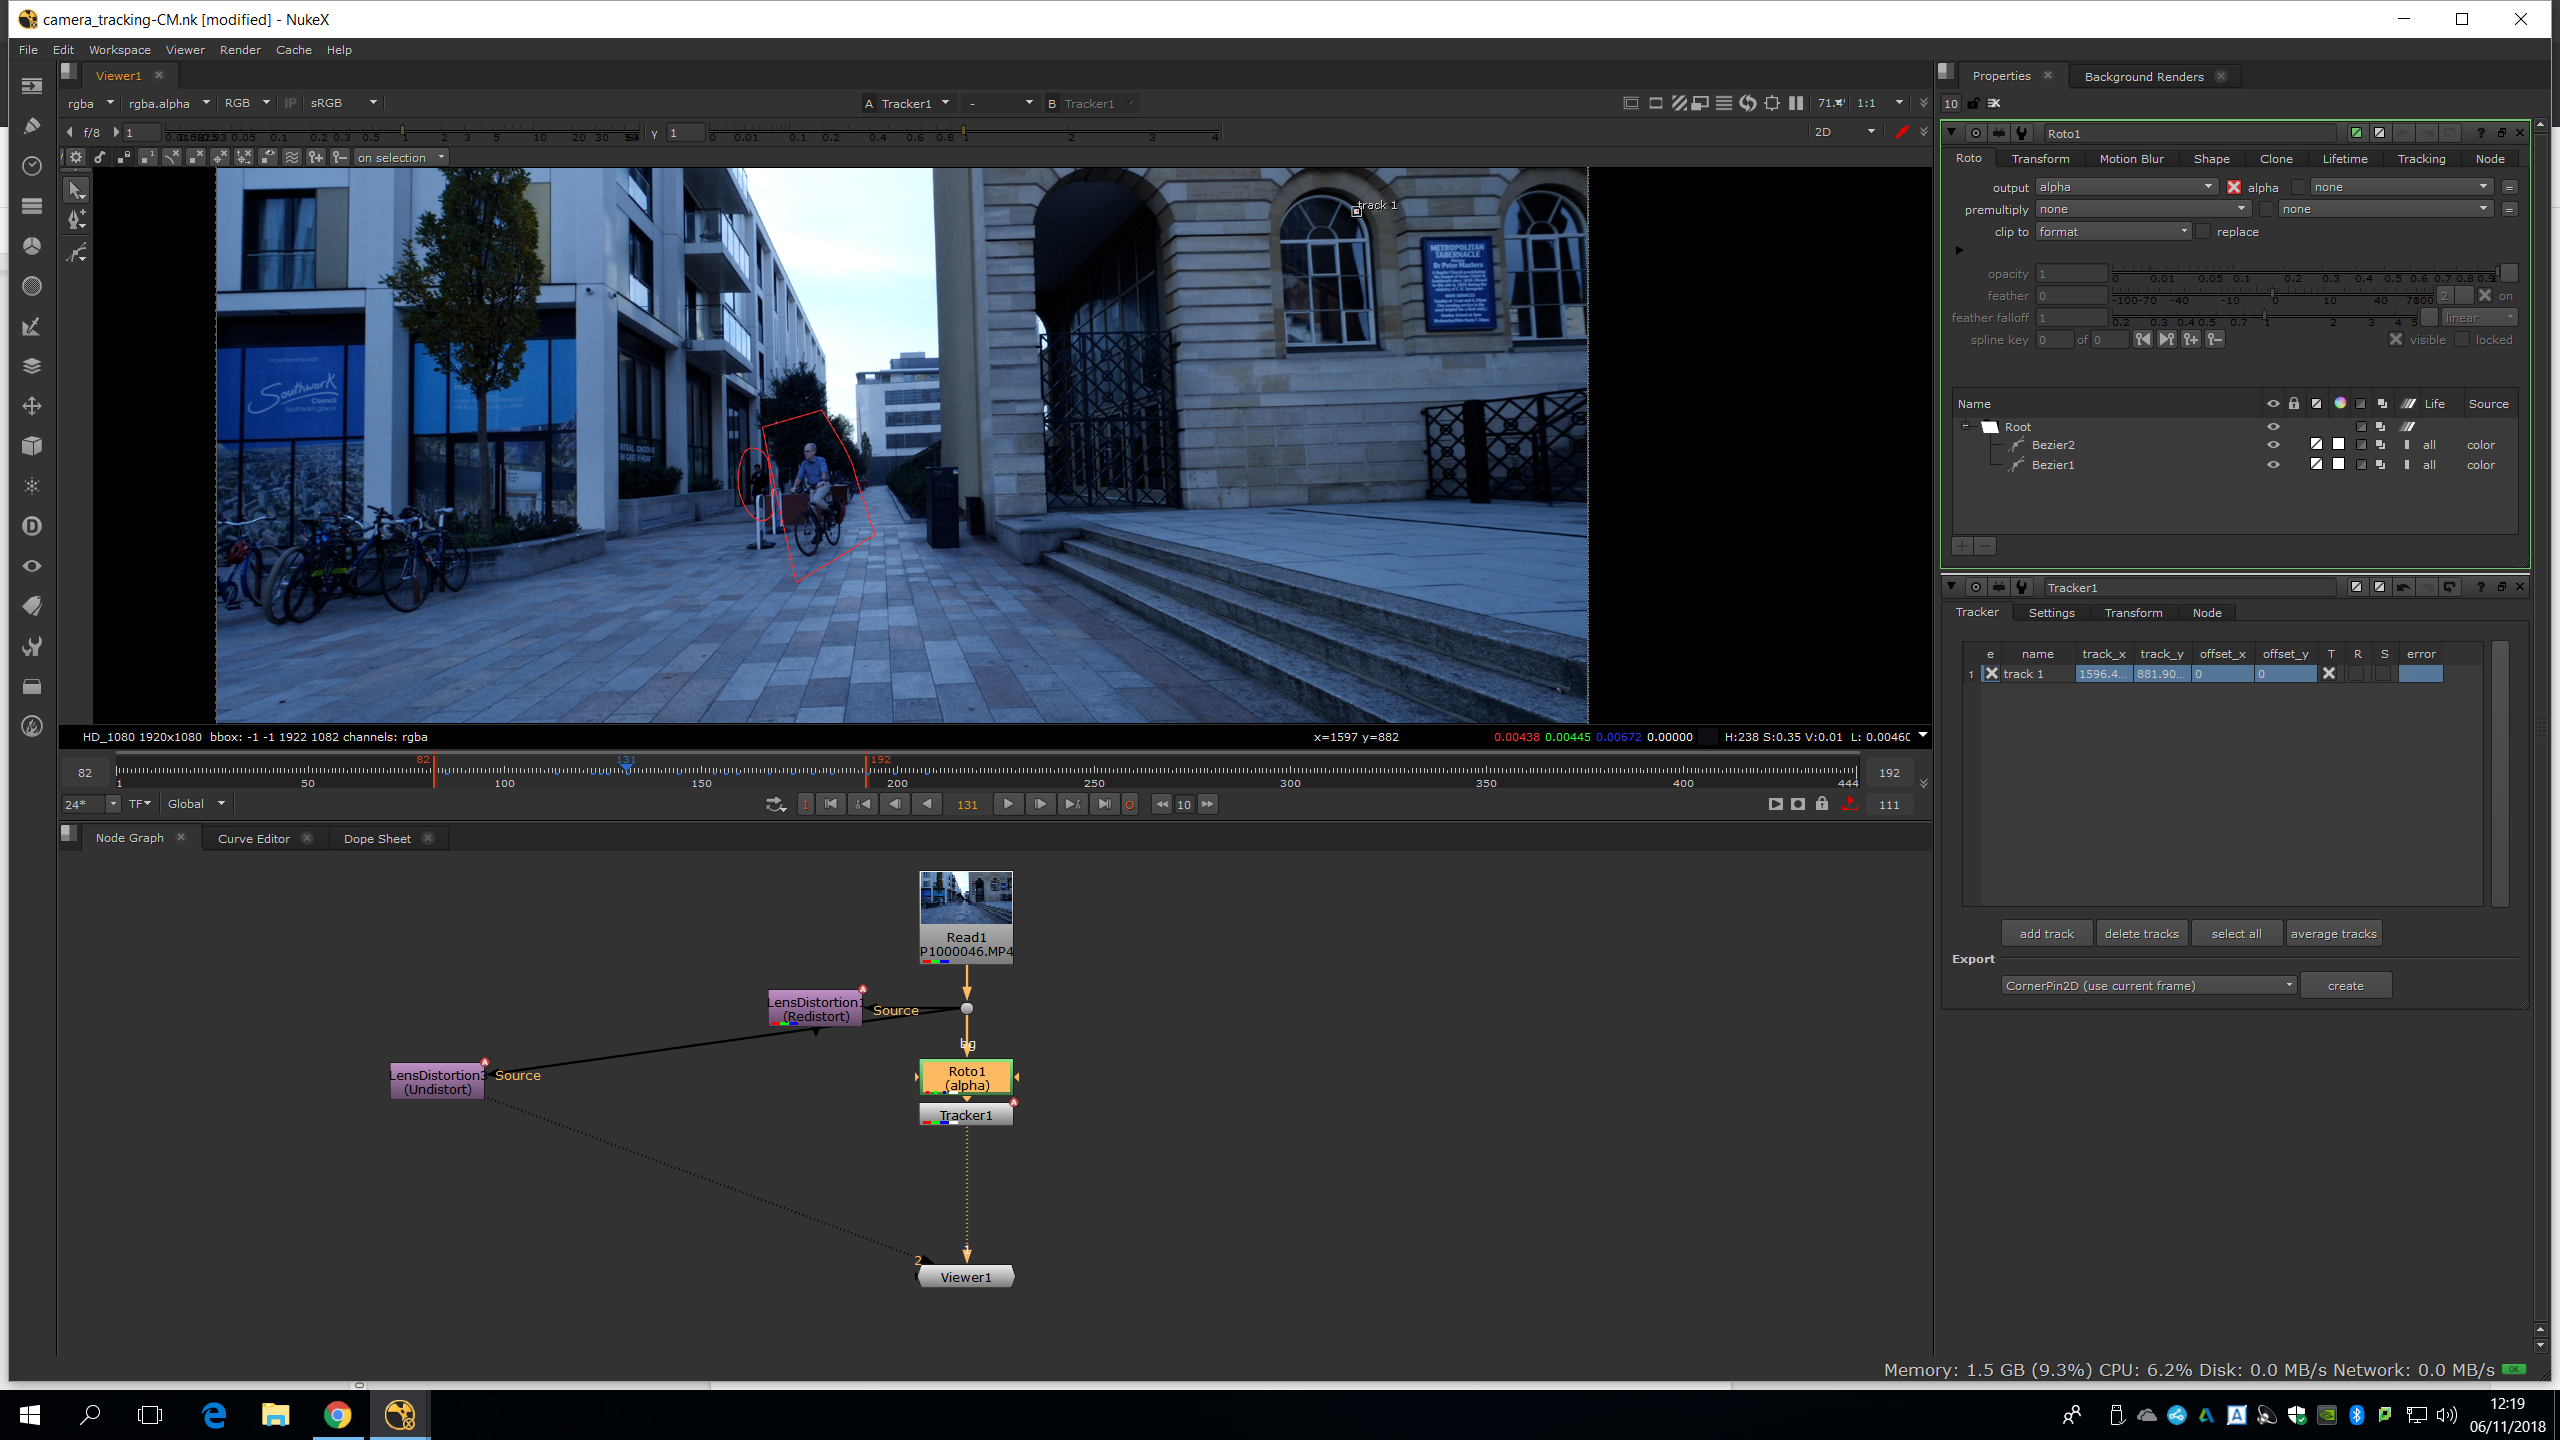
Task: Open the Render menu
Action: 240,50
